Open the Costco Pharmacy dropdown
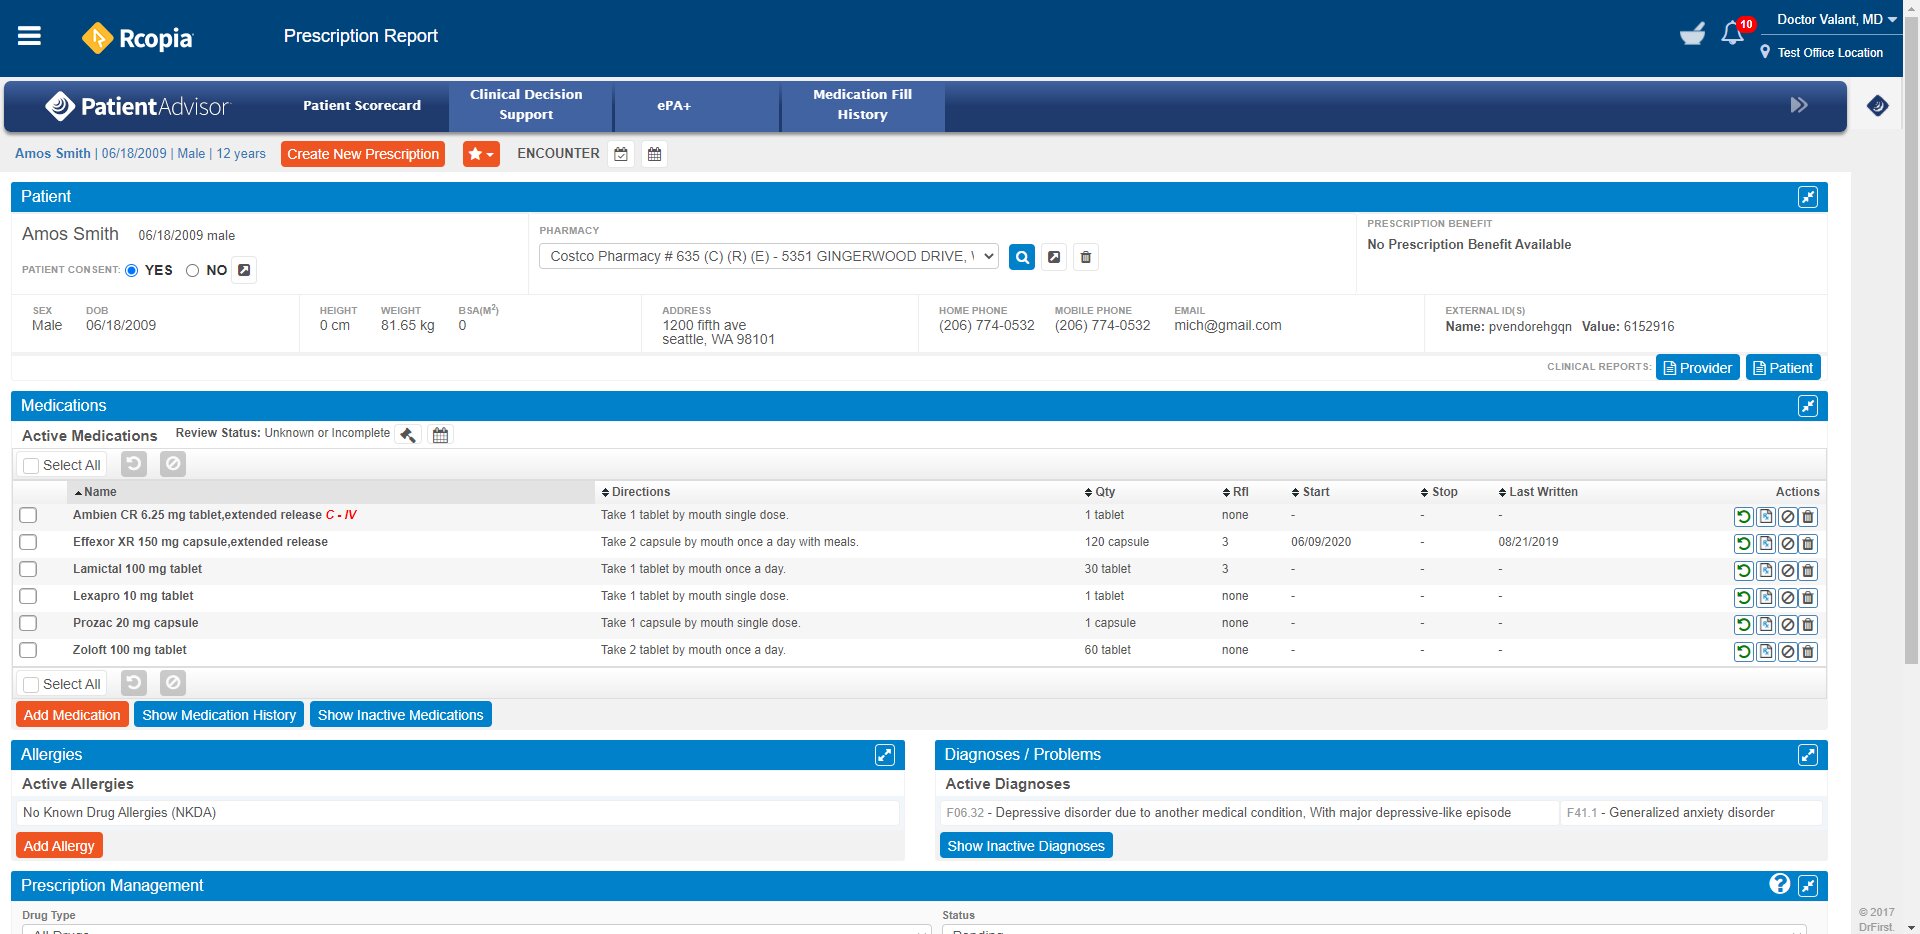This screenshot has height=934, width=1920. [x=768, y=257]
